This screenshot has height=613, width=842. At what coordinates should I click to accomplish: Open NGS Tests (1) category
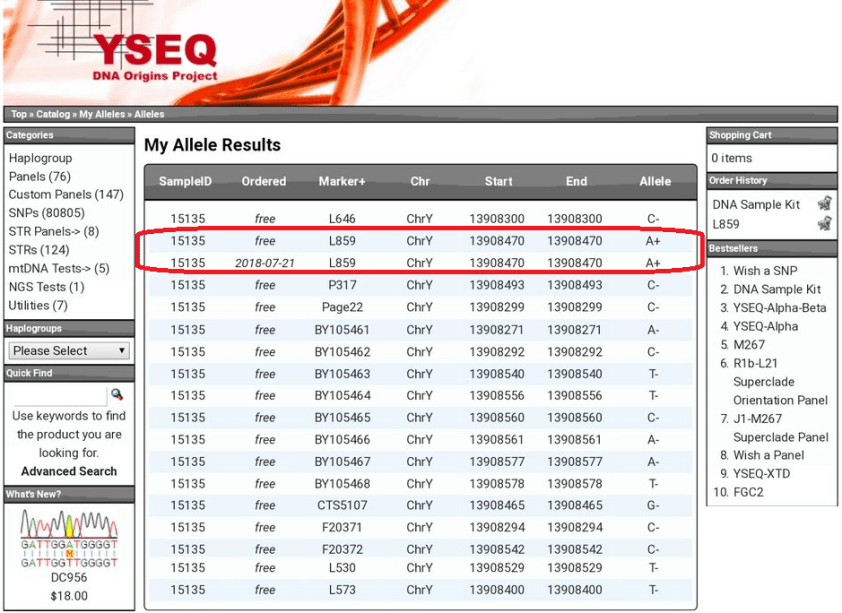point(46,287)
